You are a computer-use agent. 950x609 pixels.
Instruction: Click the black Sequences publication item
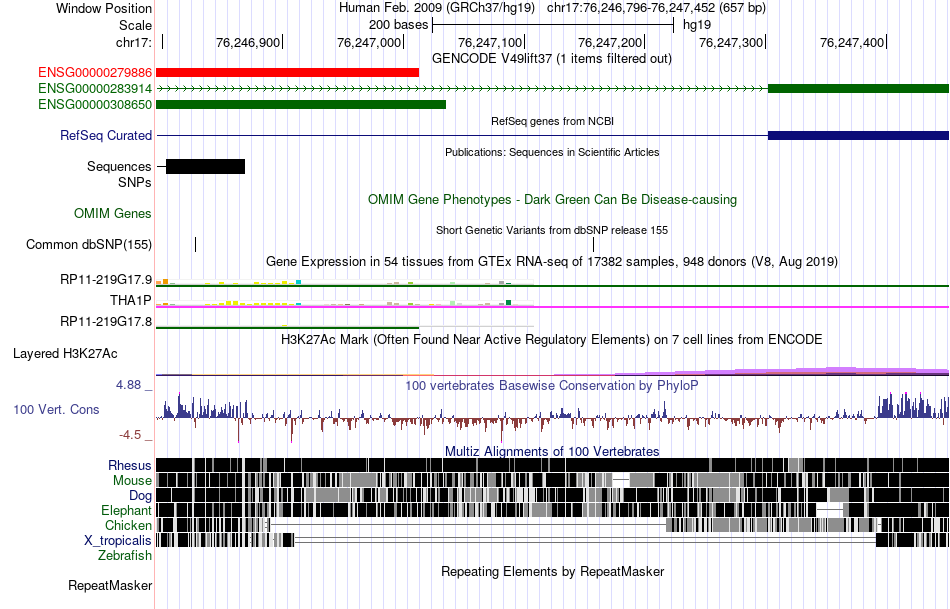pos(205,167)
